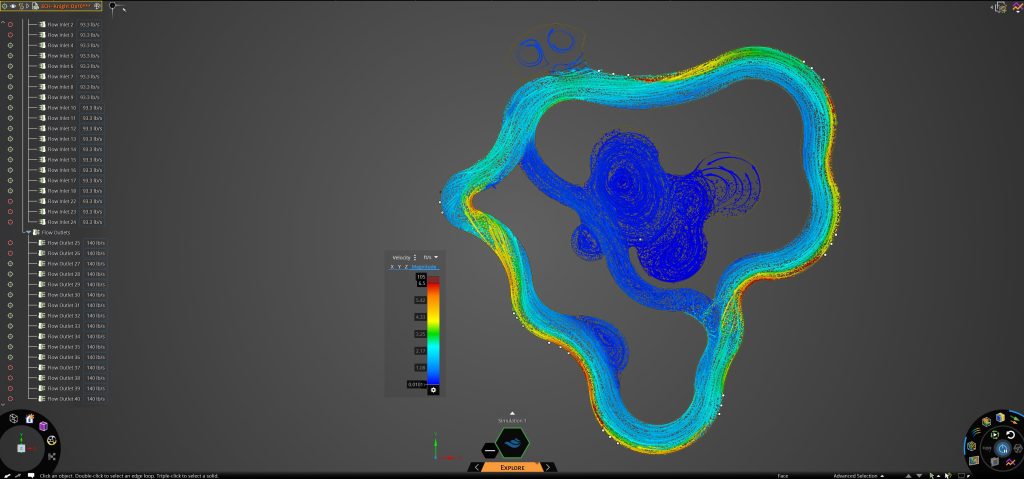The image size is (1024, 479).
Task: Click the home view icon in the view wheel
Action: click(29, 419)
